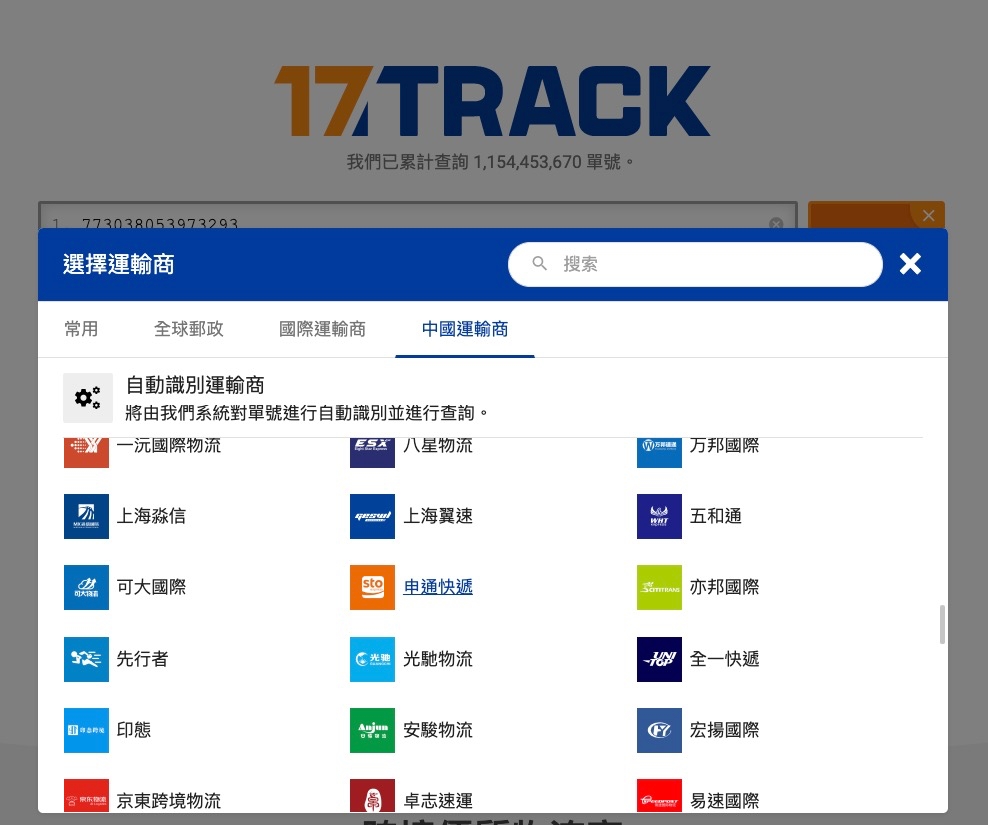Click the 五和通 WHT logo

[x=659, y=516]
